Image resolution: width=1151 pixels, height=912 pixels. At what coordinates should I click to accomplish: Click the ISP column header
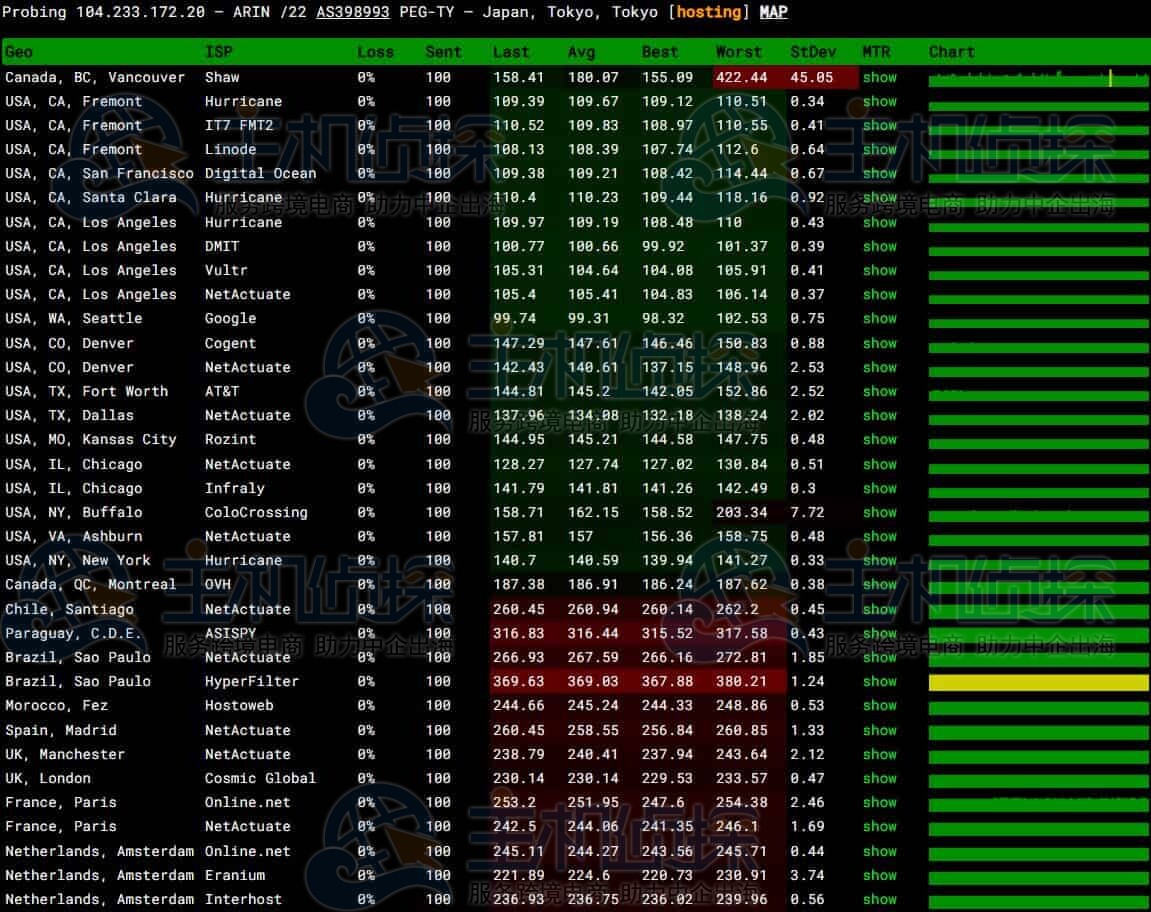pyautogui.click(x=219, y=52)
